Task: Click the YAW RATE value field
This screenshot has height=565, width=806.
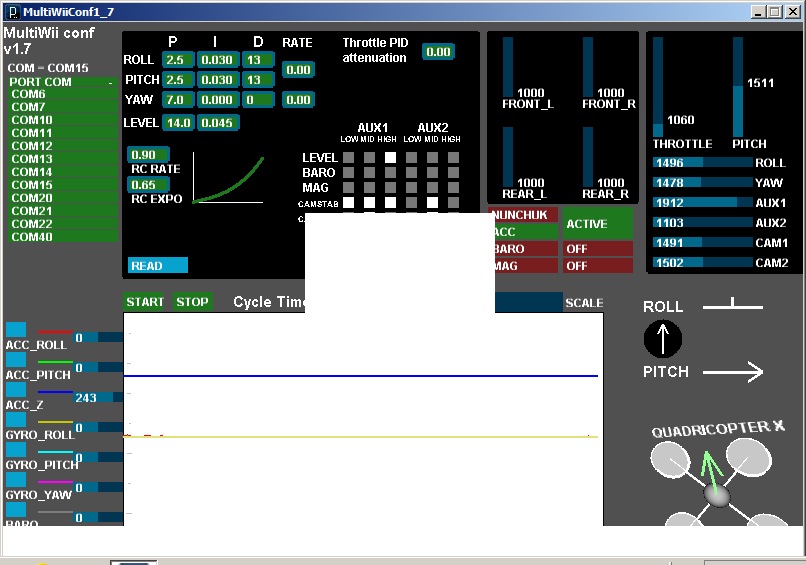Action: 298,100
